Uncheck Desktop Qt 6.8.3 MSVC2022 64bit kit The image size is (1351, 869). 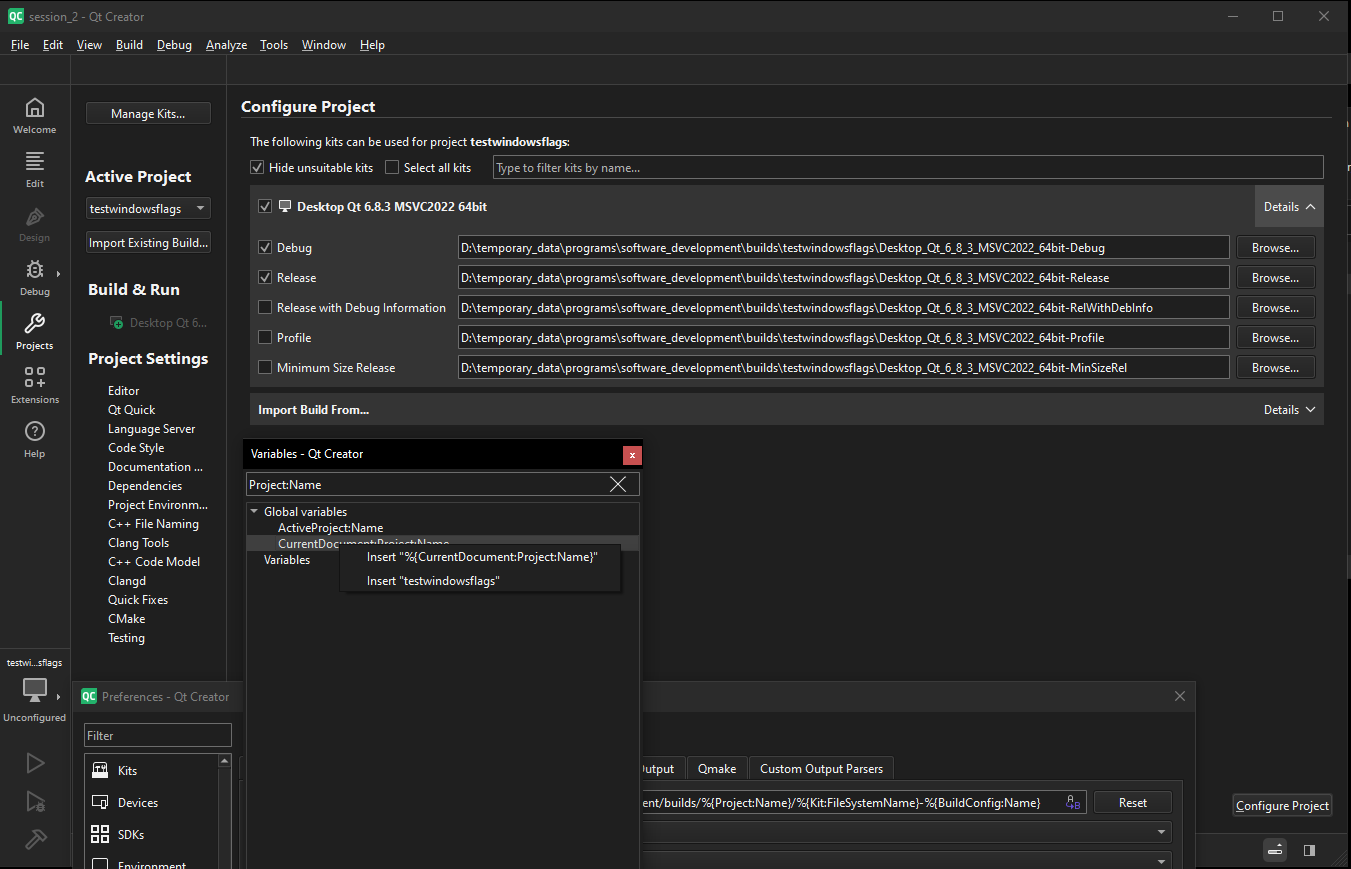coord(265,207)
